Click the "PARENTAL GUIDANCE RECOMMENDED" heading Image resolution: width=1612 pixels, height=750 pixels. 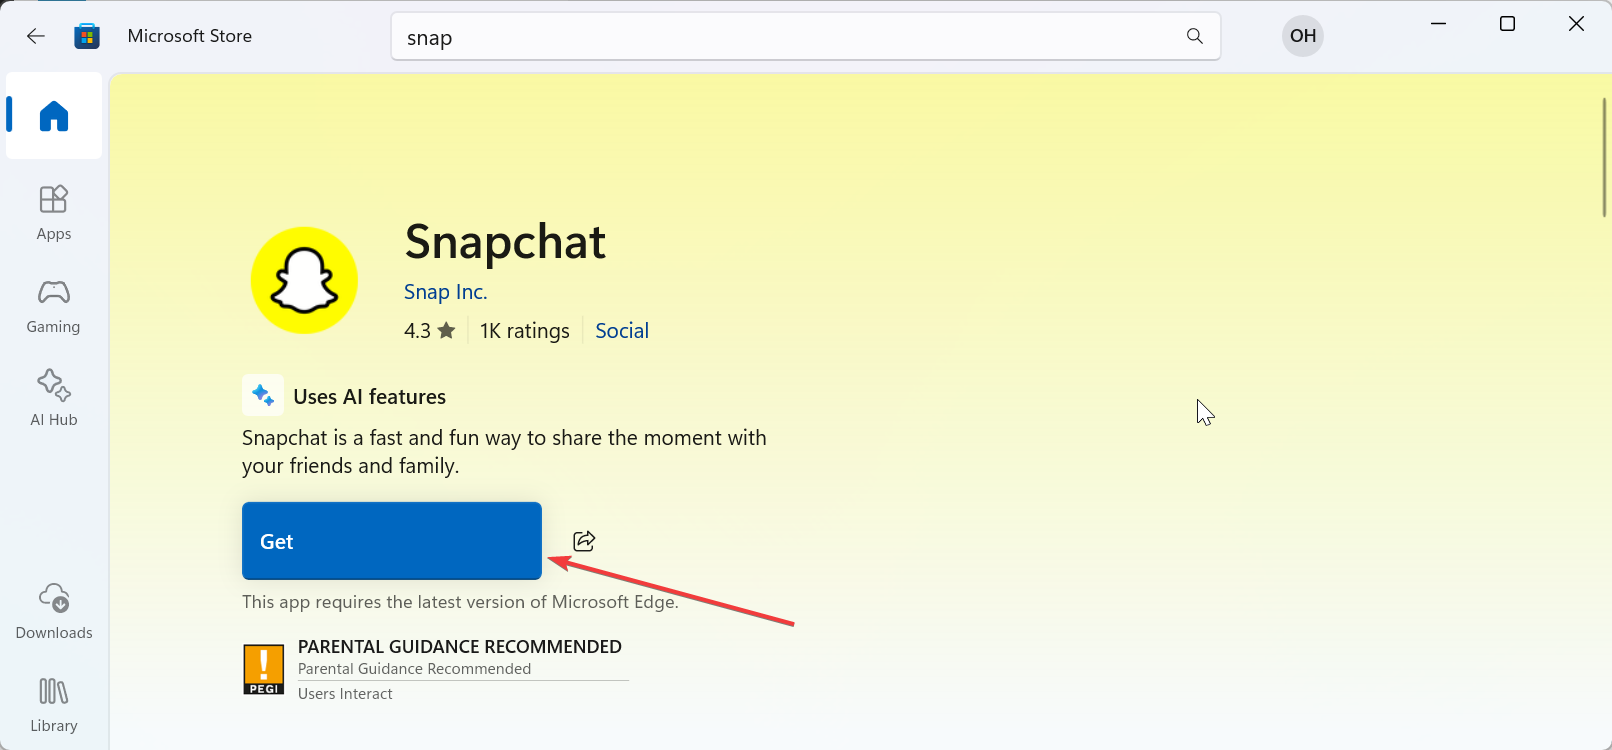pyautogui.click(x=460, y=647)
